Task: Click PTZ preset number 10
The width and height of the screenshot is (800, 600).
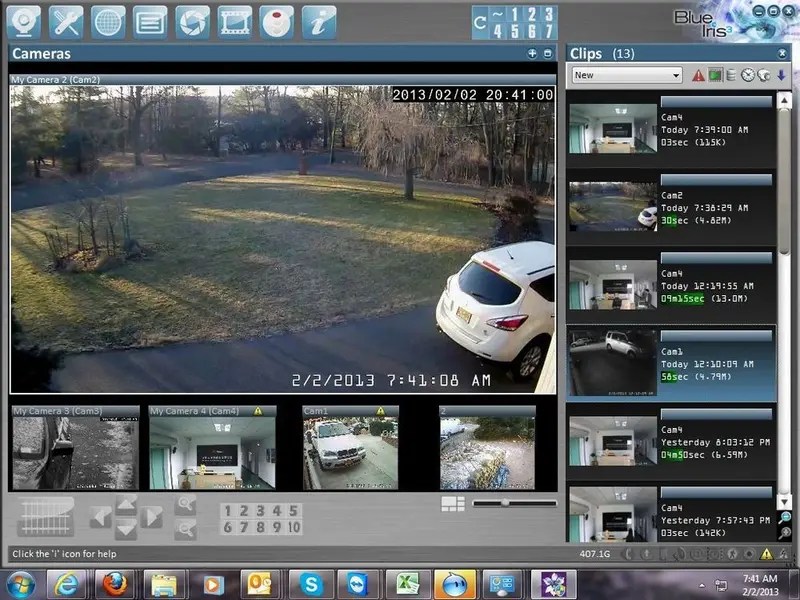Action: point(294,527)
